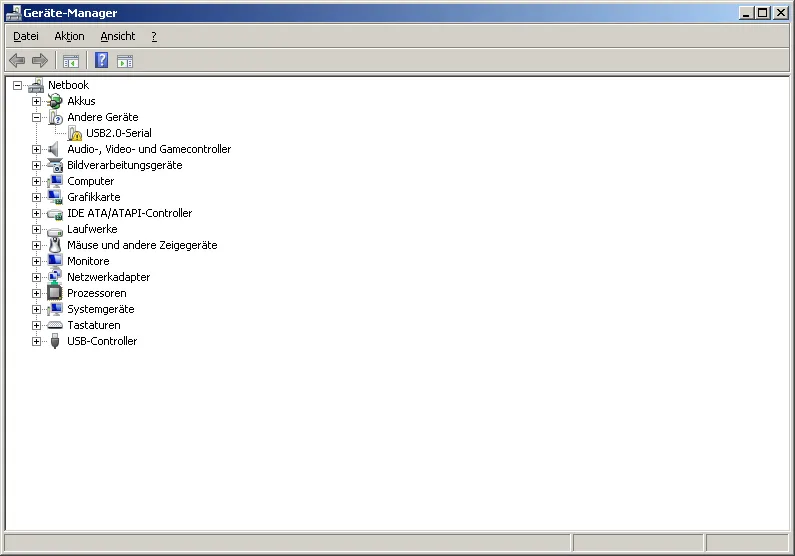
Task: Expand the Monitore category
Action: (37, 261)
